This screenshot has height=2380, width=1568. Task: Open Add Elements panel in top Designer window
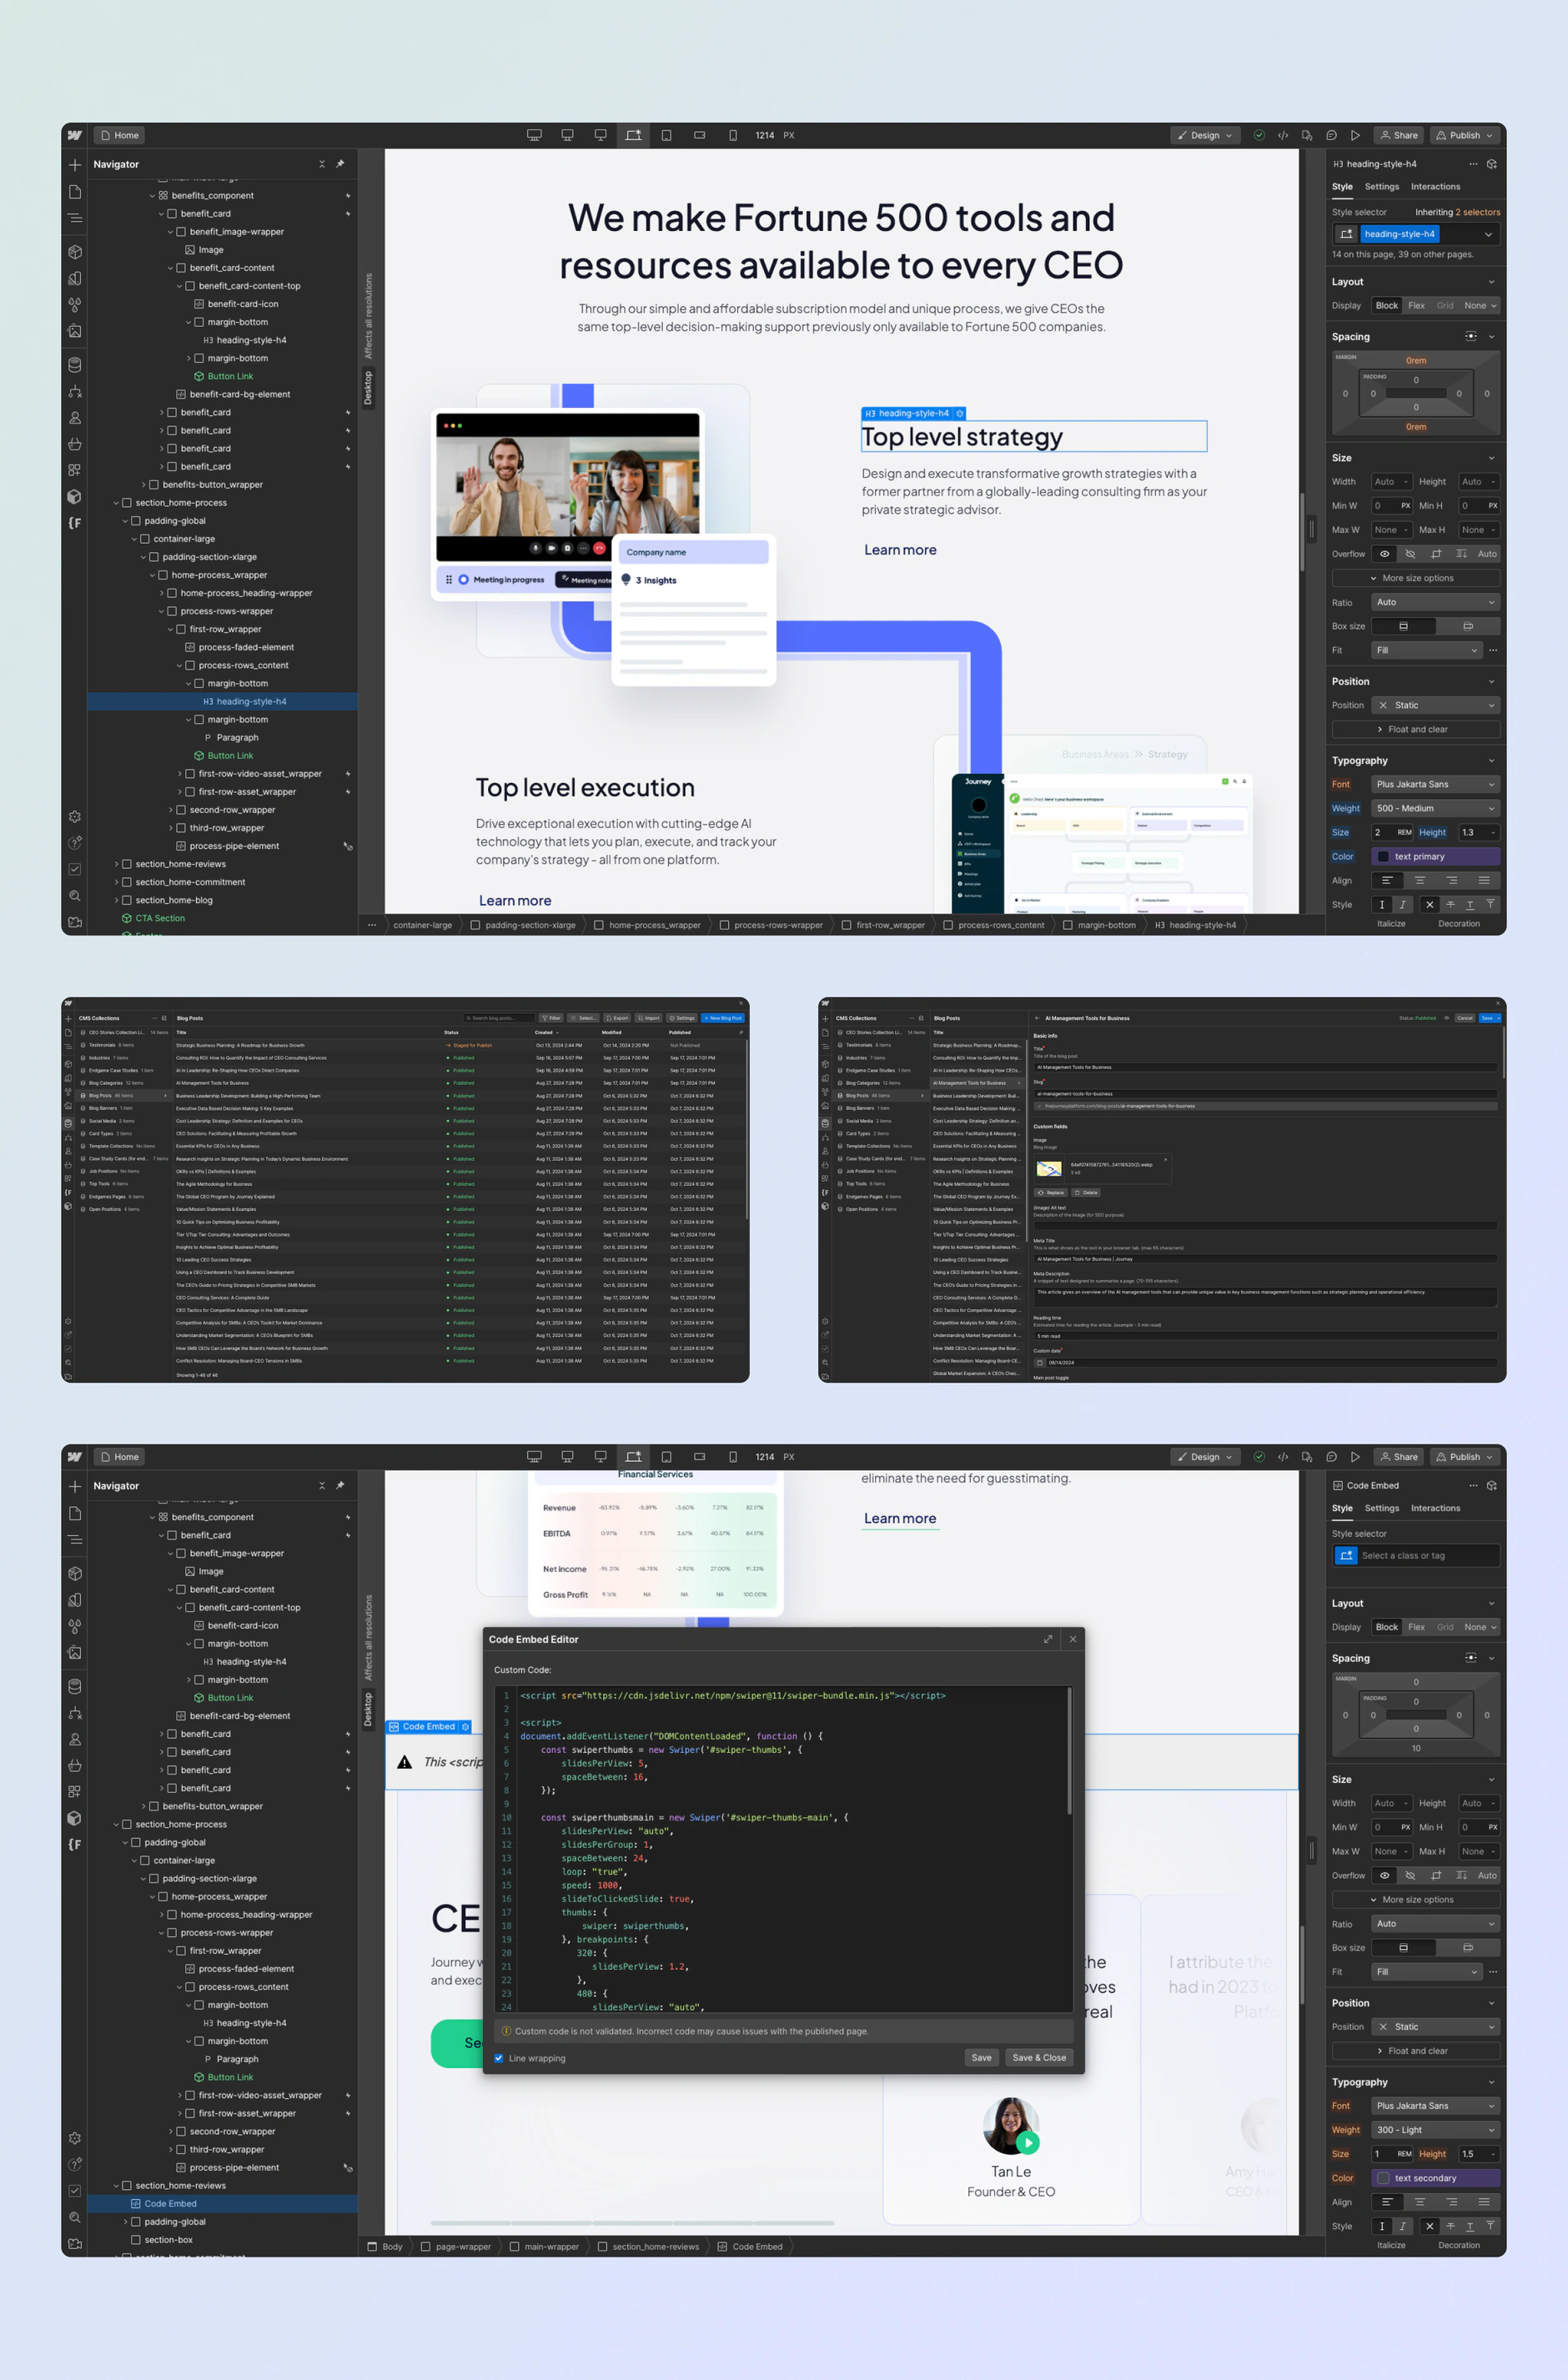click(x=75, y=165)
